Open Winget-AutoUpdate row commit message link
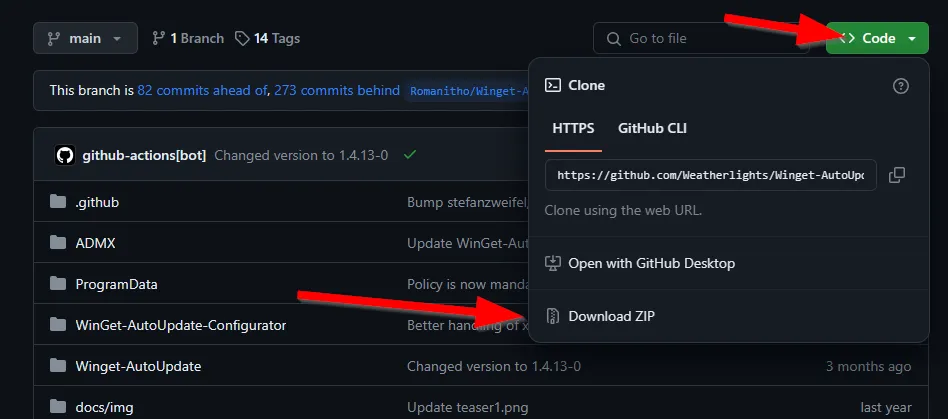 (494, 366)
